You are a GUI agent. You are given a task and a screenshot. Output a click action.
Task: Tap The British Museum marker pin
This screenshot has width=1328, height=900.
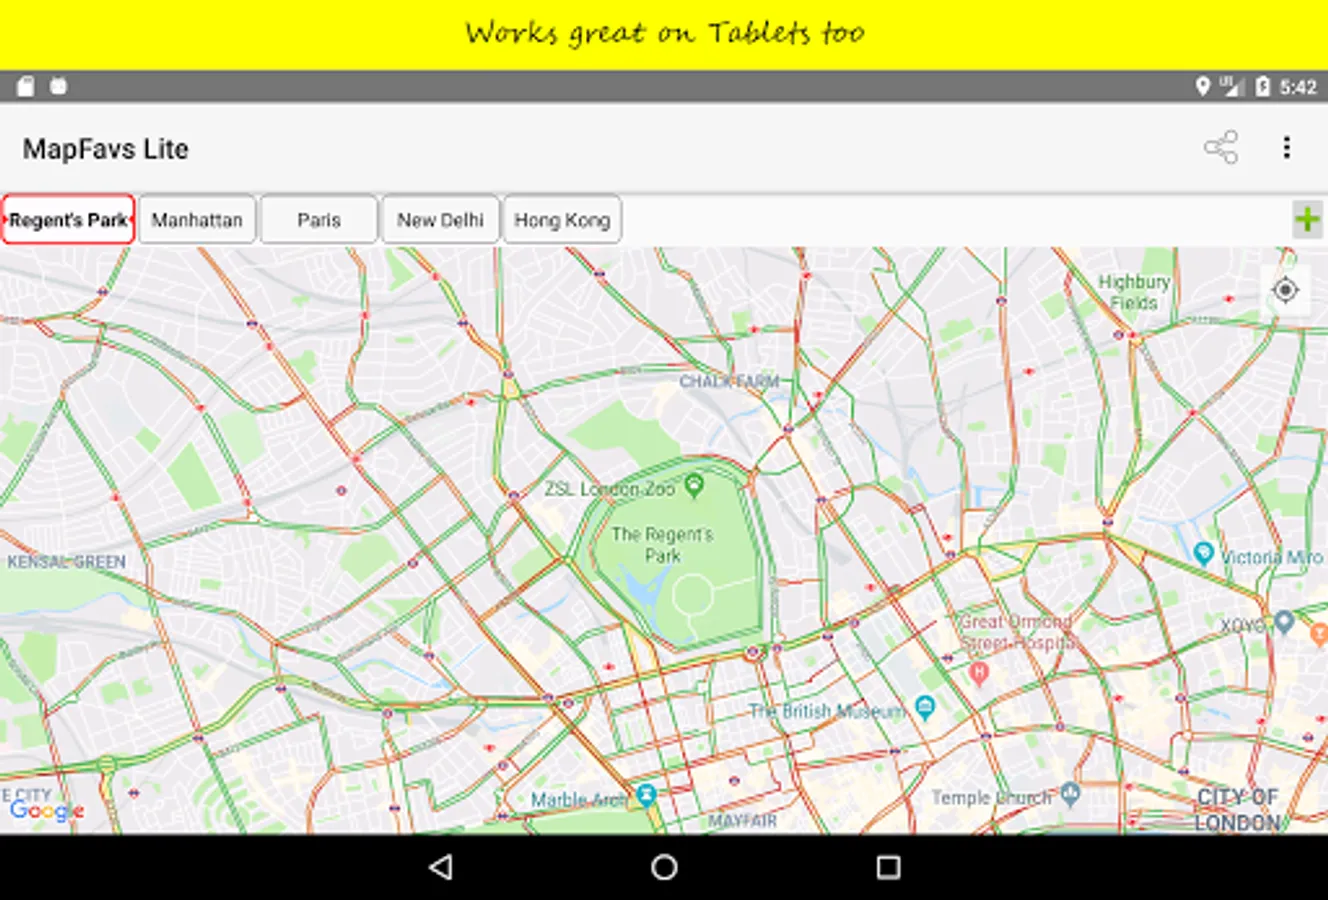pyautogui.click(x=925, y=708)
